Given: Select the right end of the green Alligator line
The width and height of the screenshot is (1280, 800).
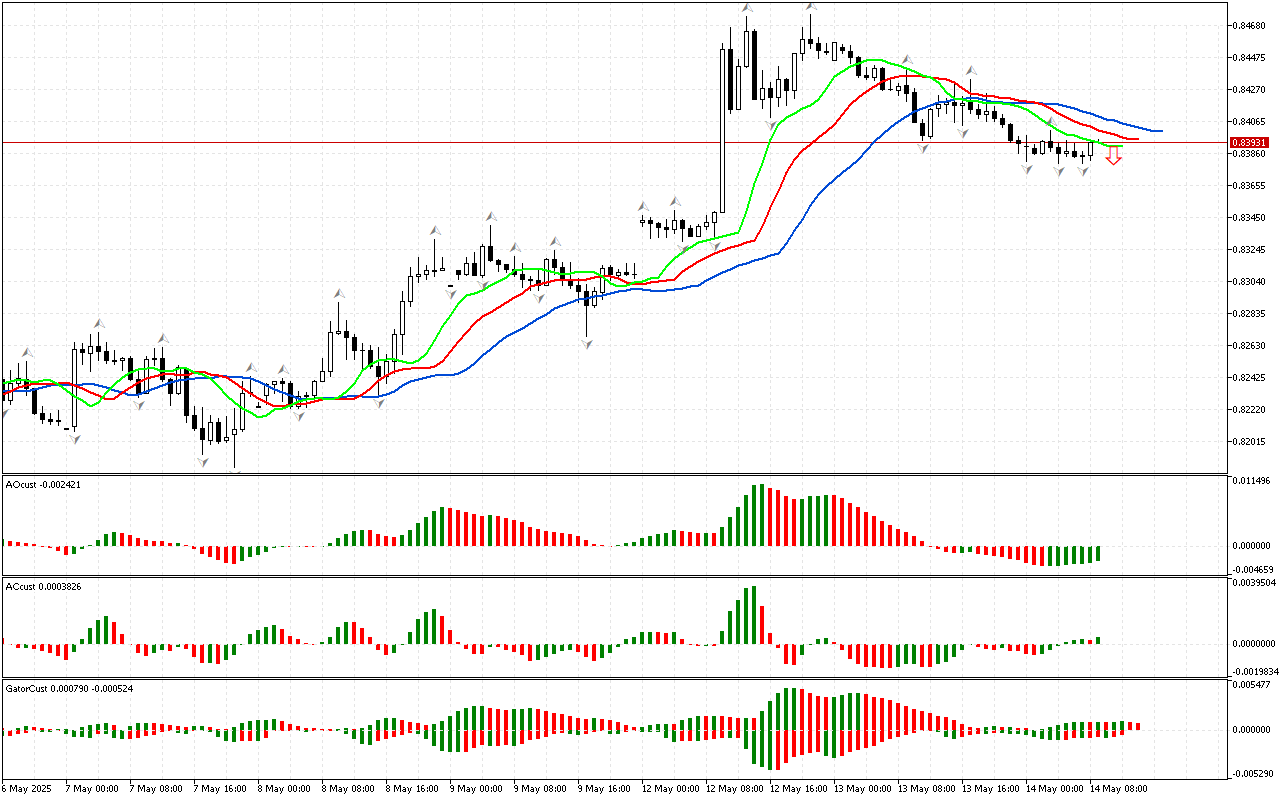Looking at the screenshot, I should pos(1120,146).
